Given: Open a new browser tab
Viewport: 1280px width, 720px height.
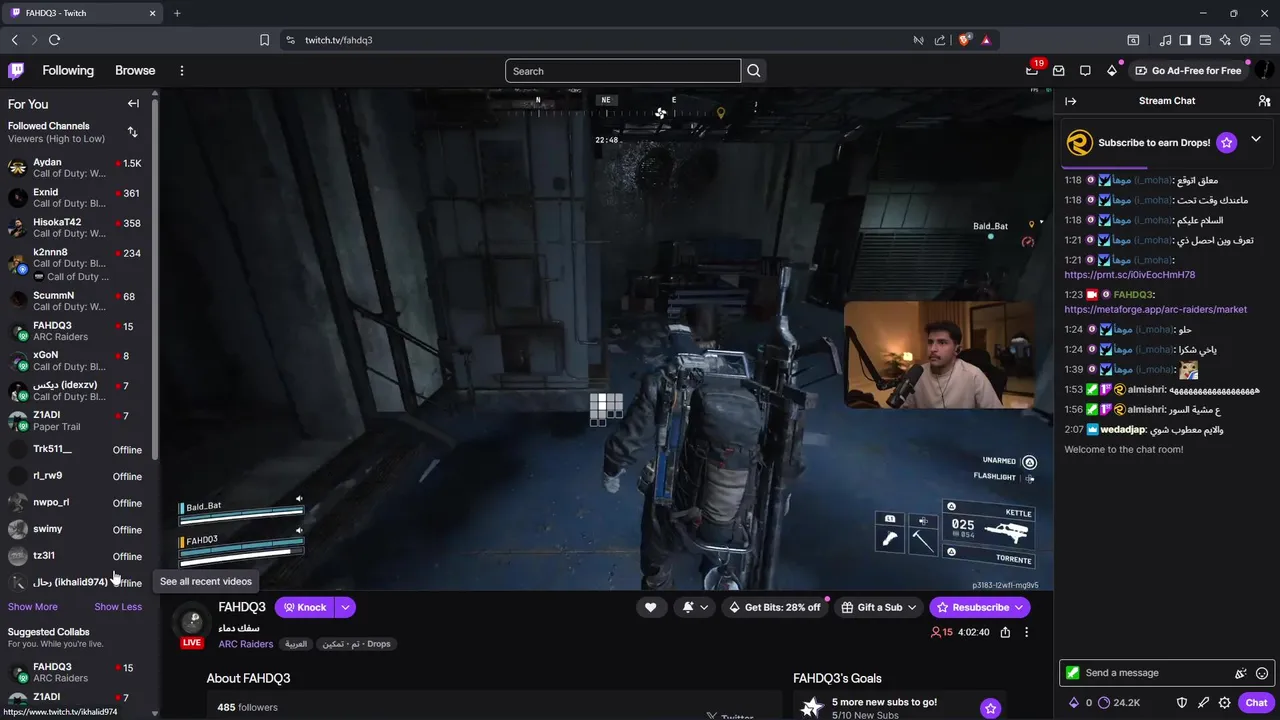Looking at the screenshot, I should 177,13.
